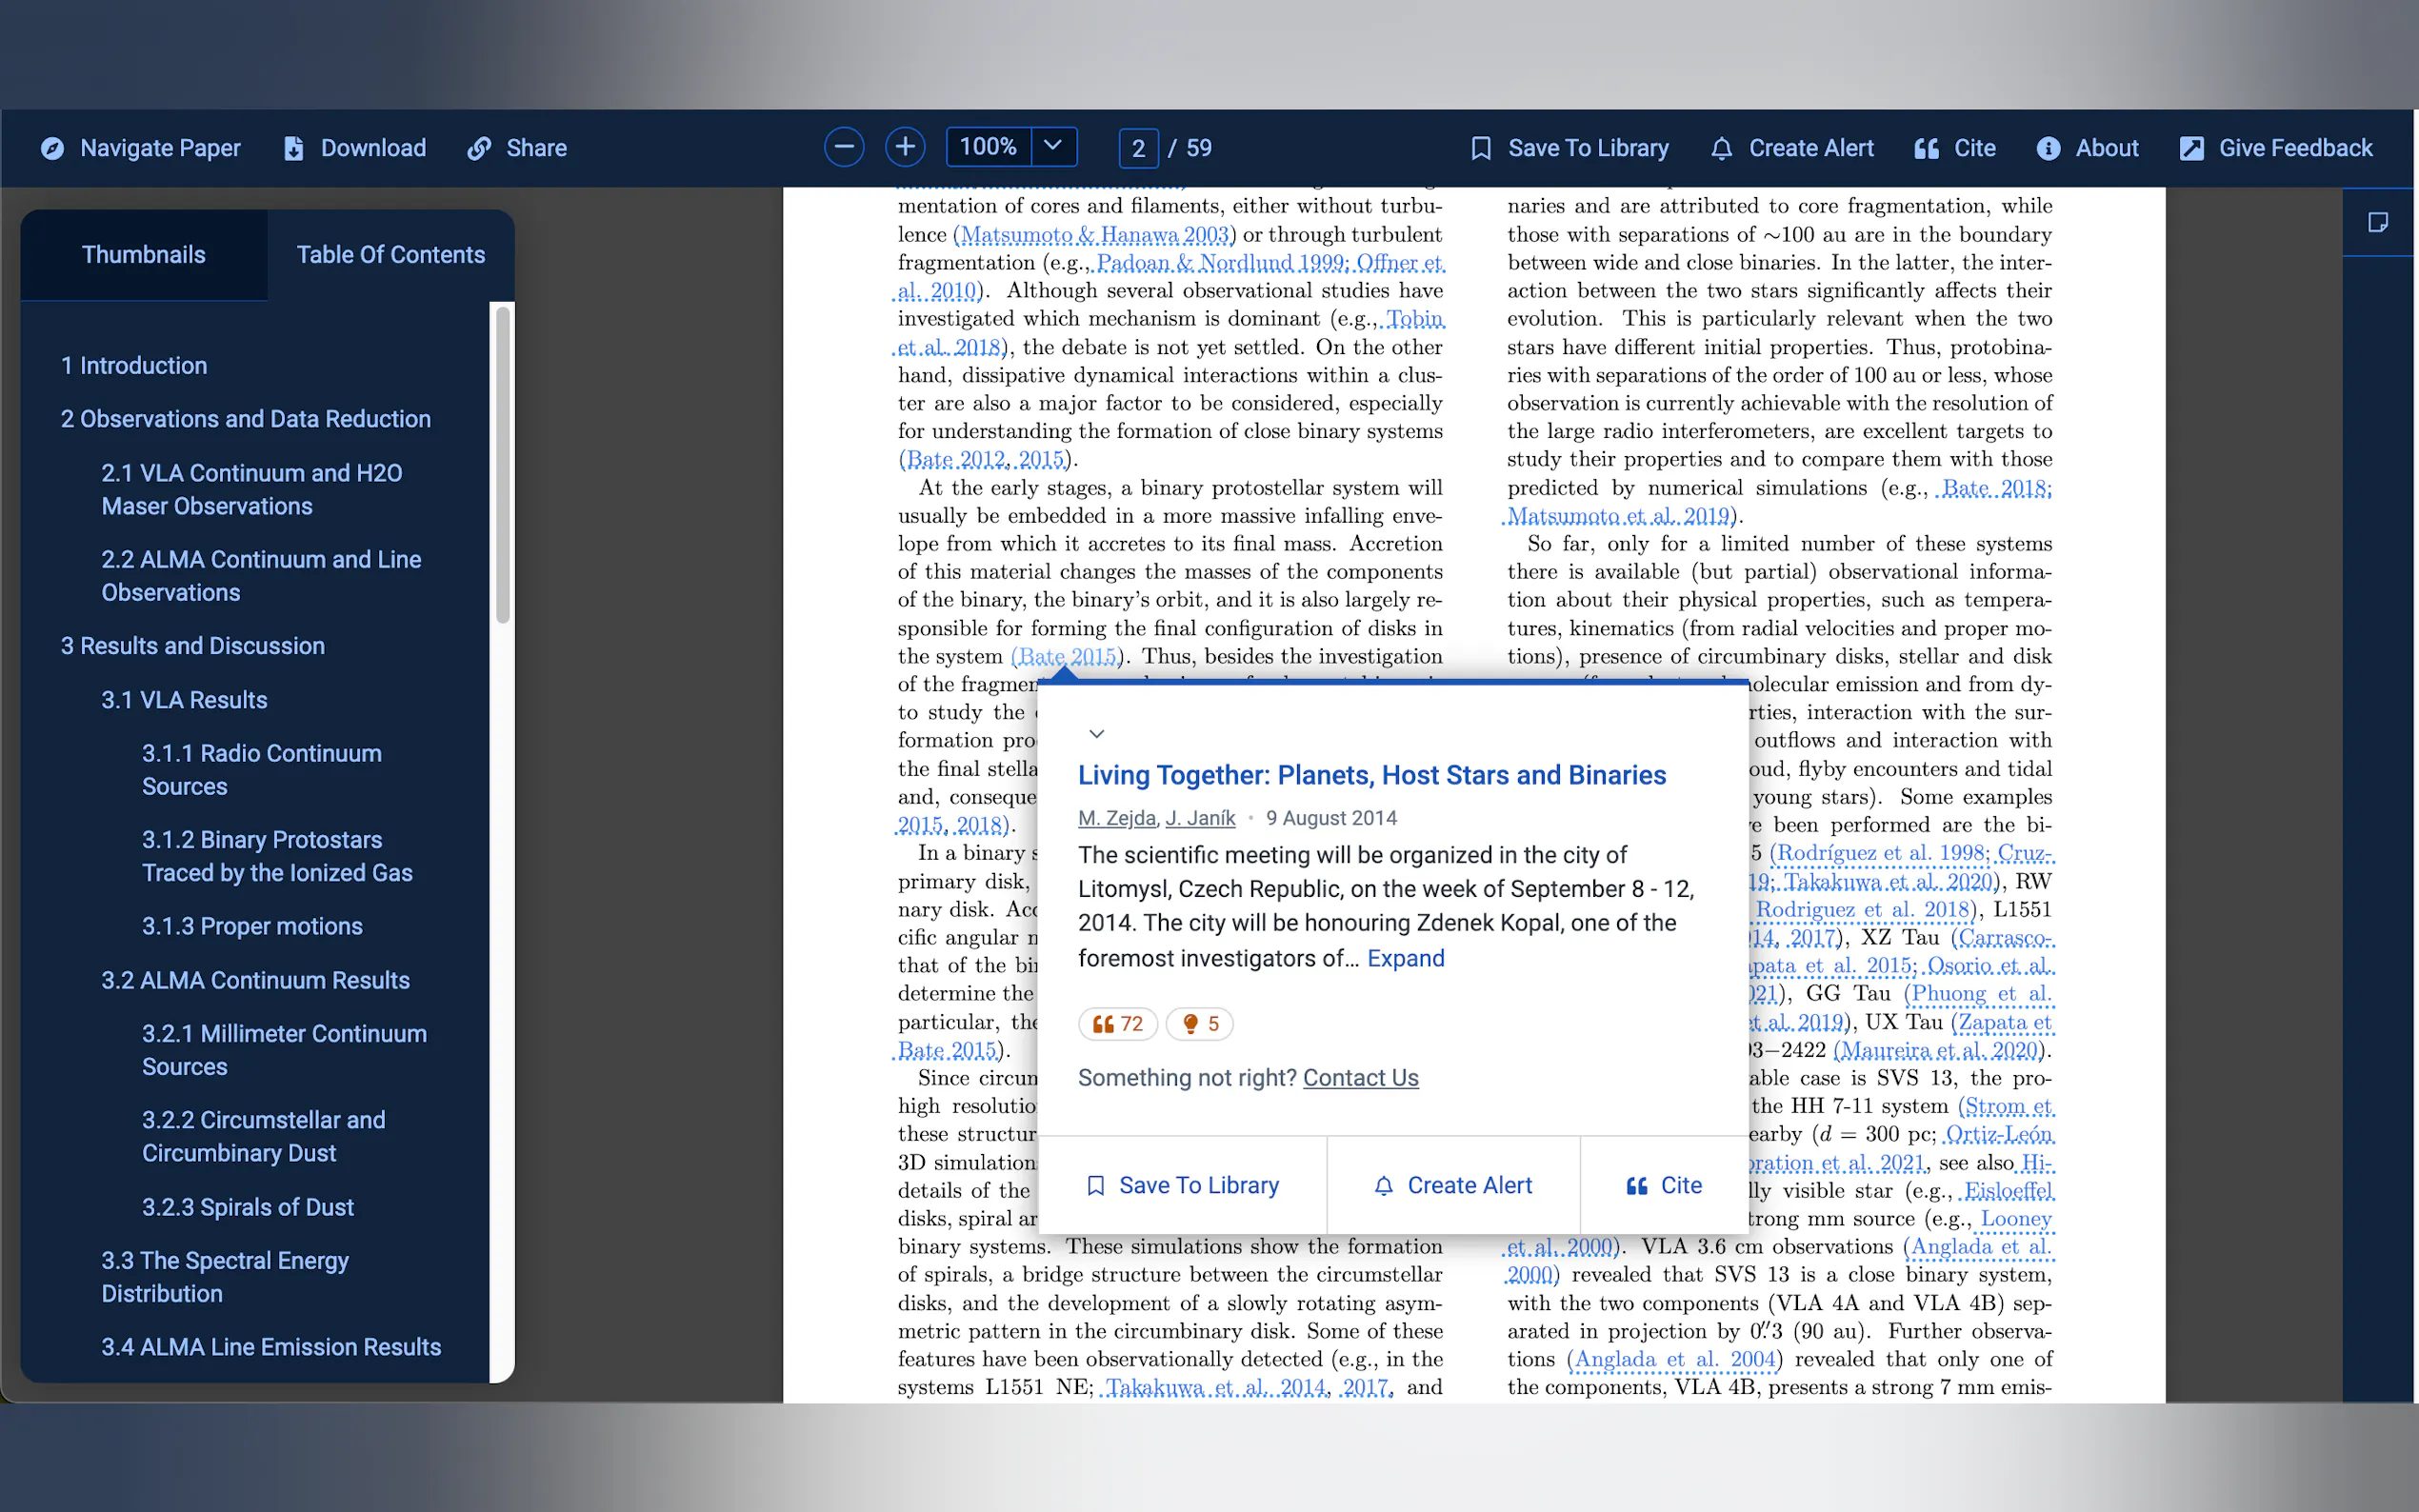Open the notes panel icon at right
The width and height of the screenshot is (2419, 1512).
(2377, 222)
